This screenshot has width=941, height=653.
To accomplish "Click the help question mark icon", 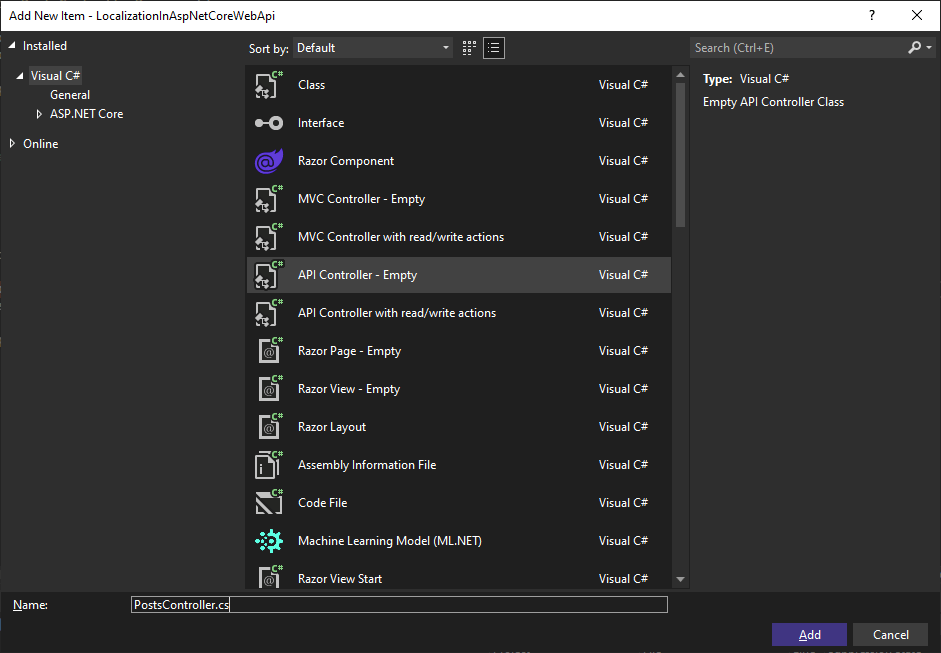I will (871, 16).
